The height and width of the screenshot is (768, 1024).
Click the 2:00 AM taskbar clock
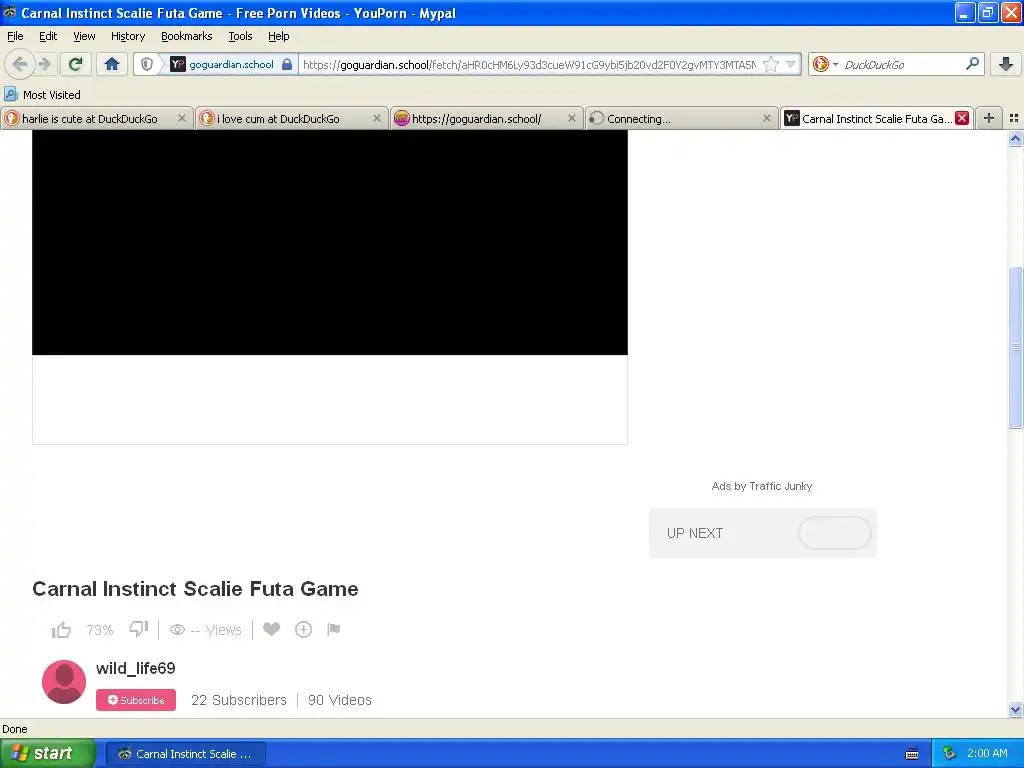coord(987,754)
